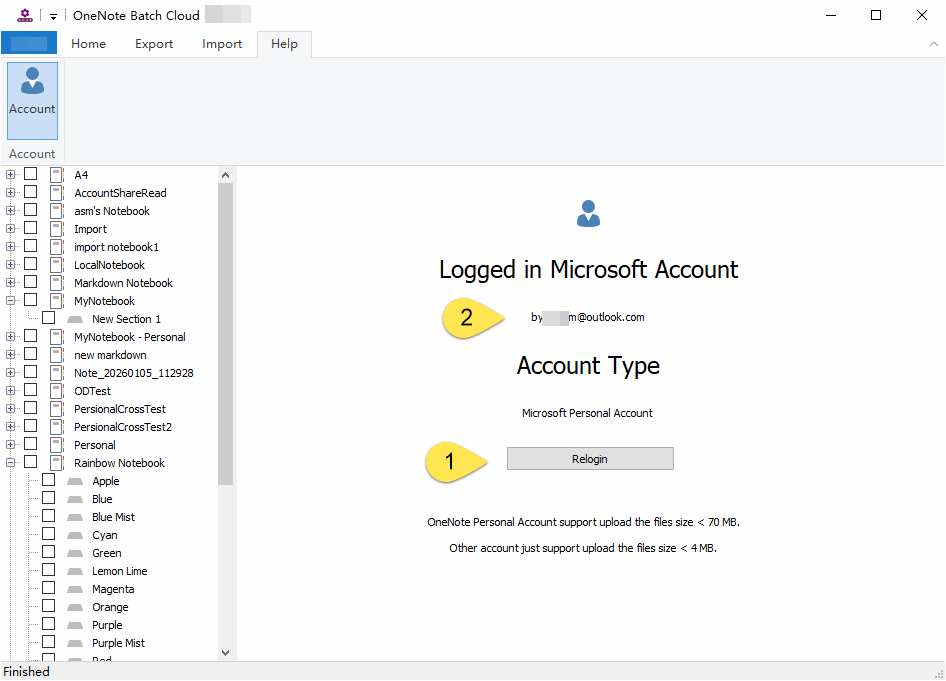Click the notebook list vertical scrollbar
946x681 pixels.
225,330
